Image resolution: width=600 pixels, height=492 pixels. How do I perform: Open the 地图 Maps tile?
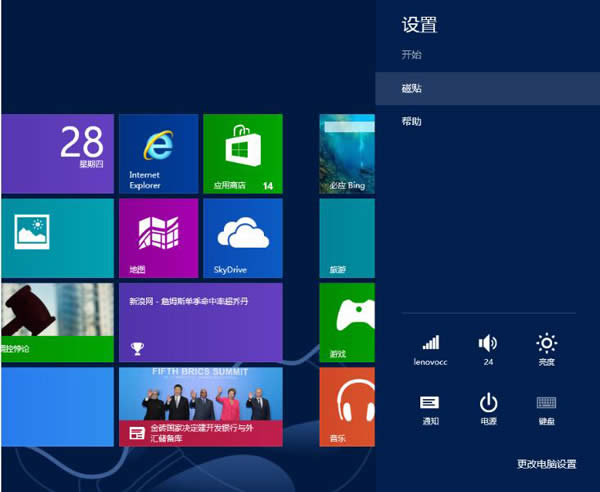pos(158,238)
